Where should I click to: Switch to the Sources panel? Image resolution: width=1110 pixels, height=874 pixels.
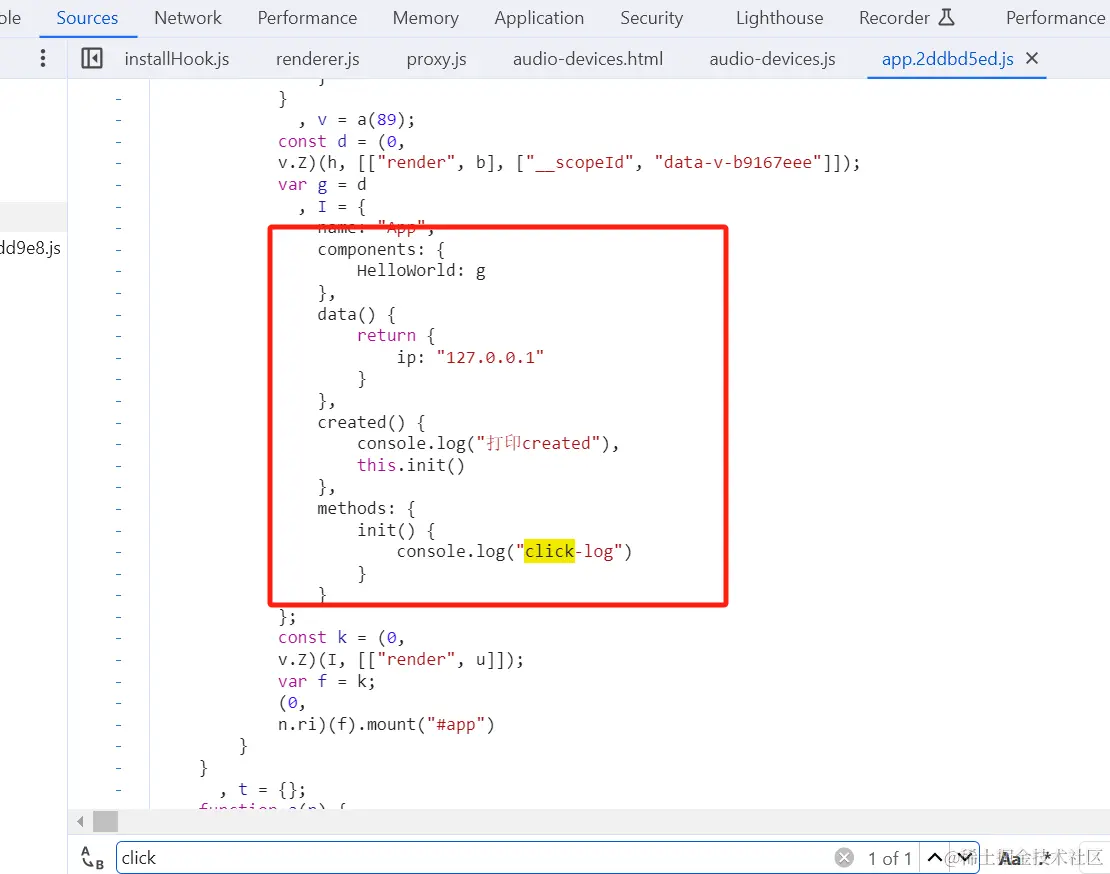[87, 18]
